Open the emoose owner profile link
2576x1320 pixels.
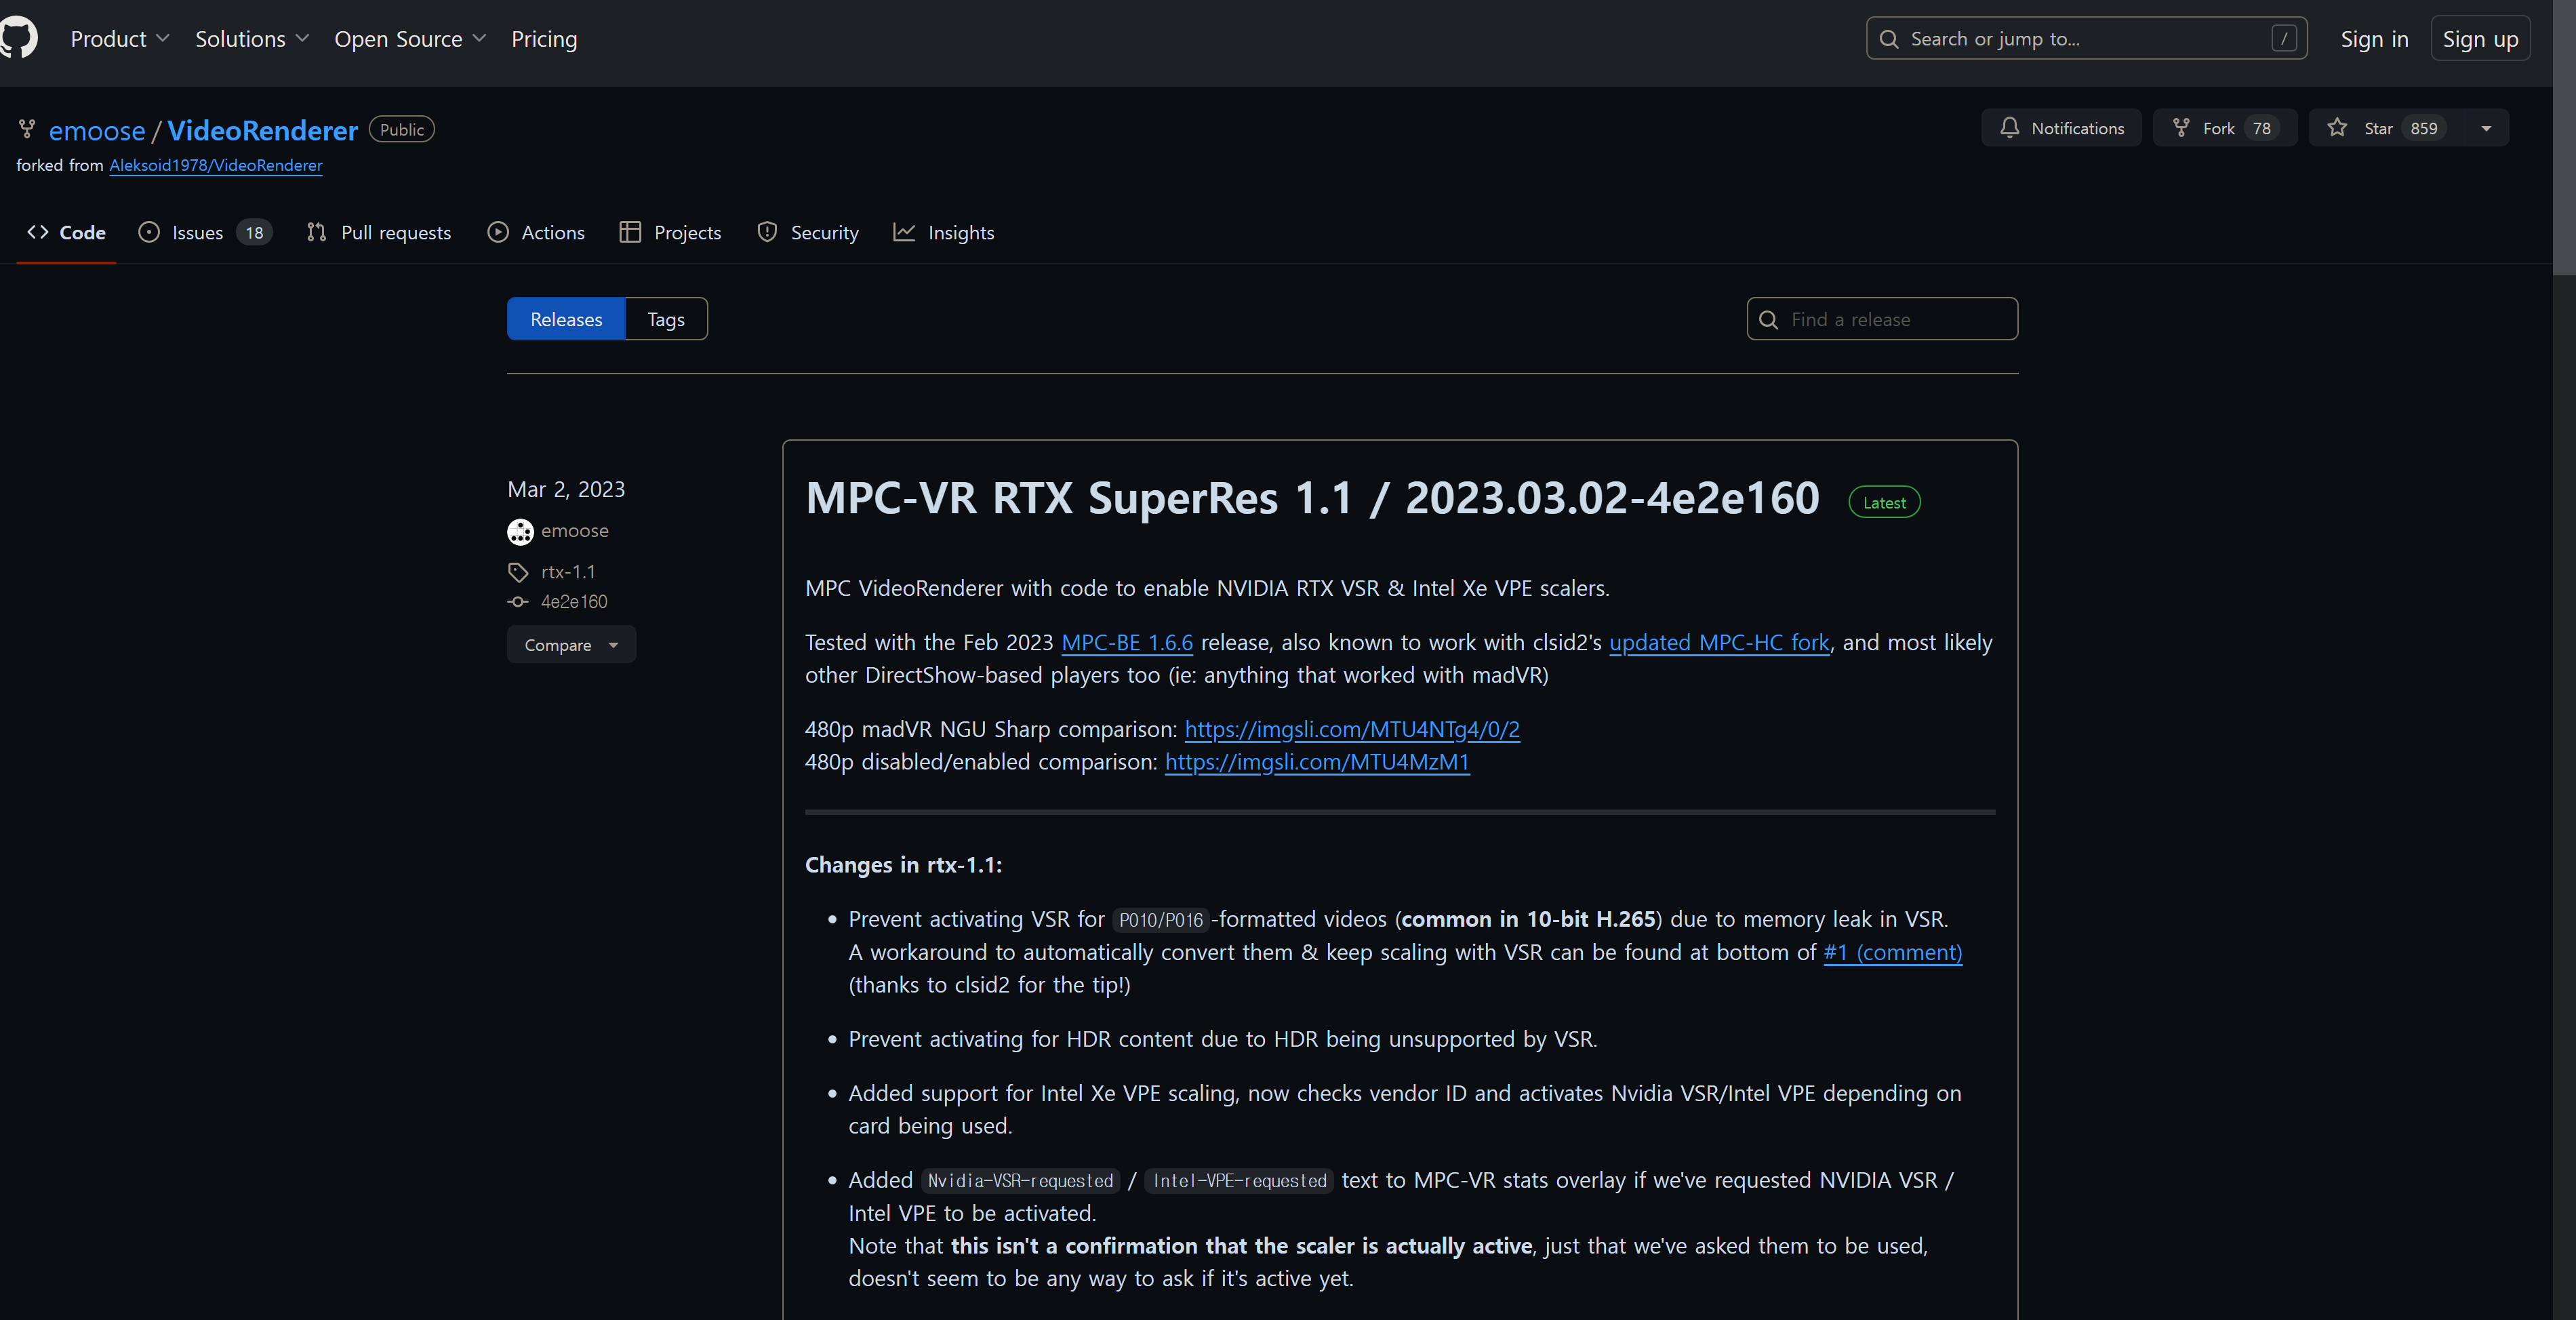[97, 130]
